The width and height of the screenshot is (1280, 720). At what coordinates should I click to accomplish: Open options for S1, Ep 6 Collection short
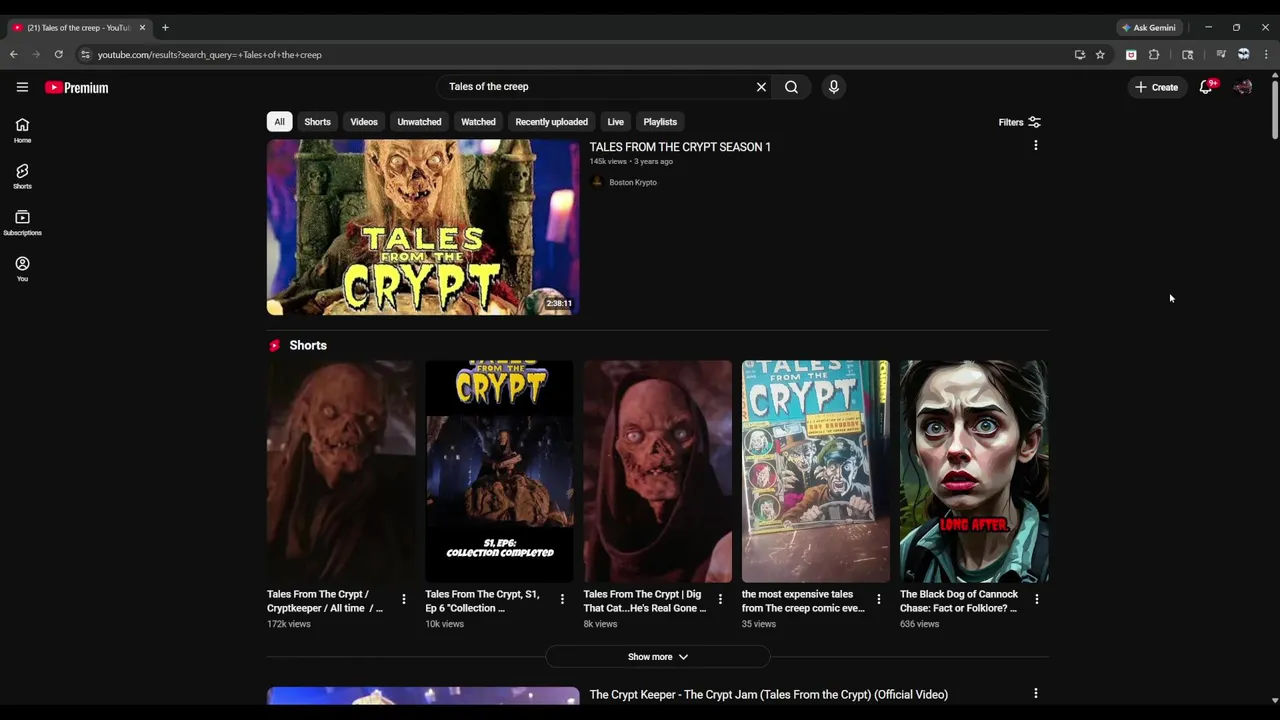562,599
